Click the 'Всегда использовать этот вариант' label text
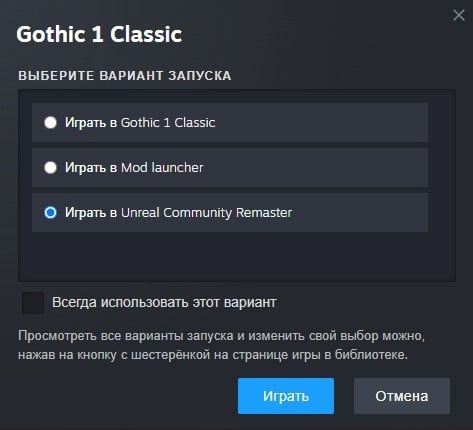The image size is (473, 430). [x=164, y=303]
